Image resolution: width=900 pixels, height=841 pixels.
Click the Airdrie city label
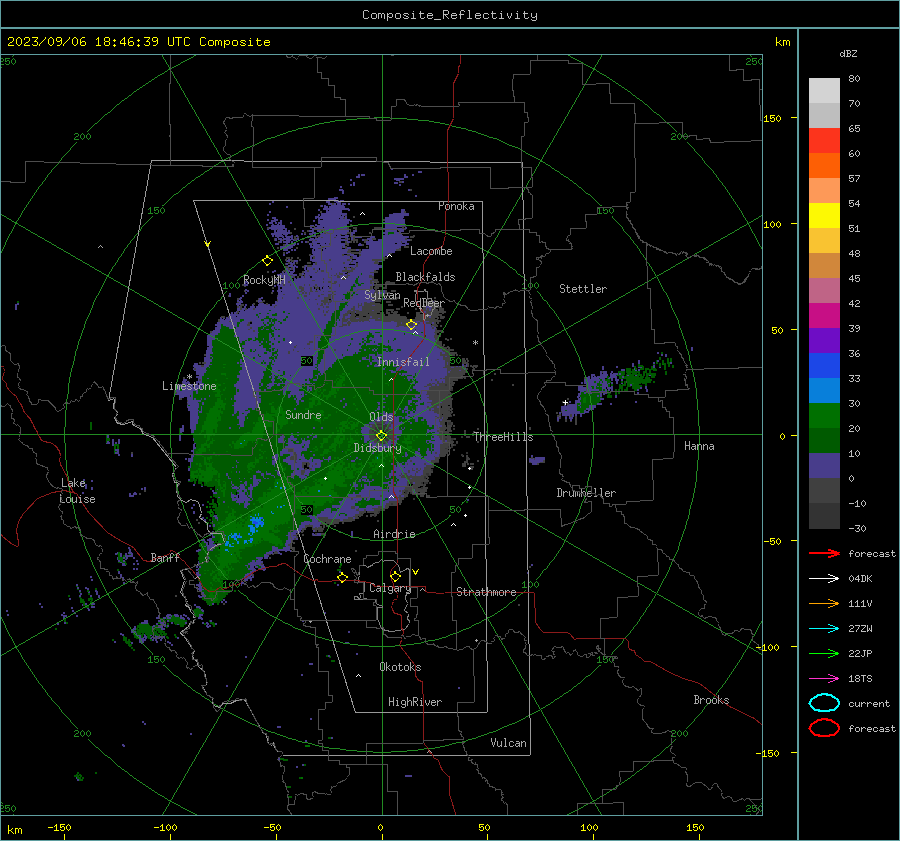pos(394,534)
